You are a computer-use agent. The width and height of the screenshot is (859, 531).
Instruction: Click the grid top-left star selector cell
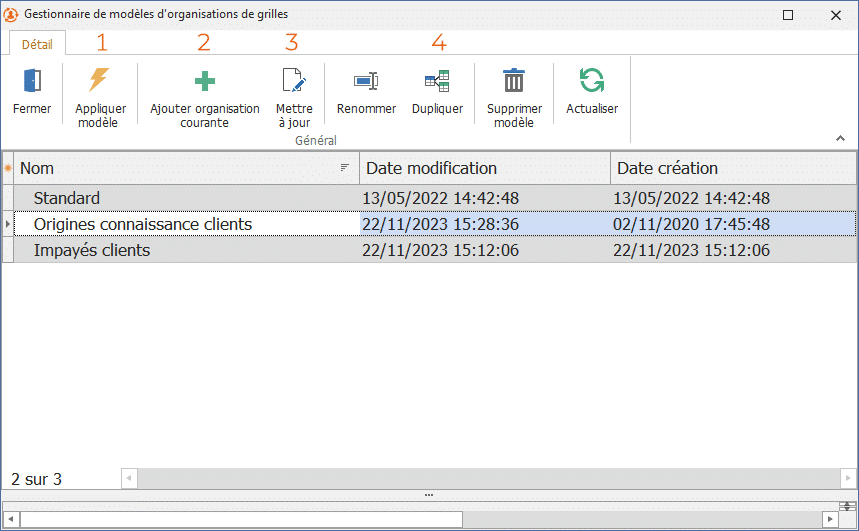pos(8,168)
